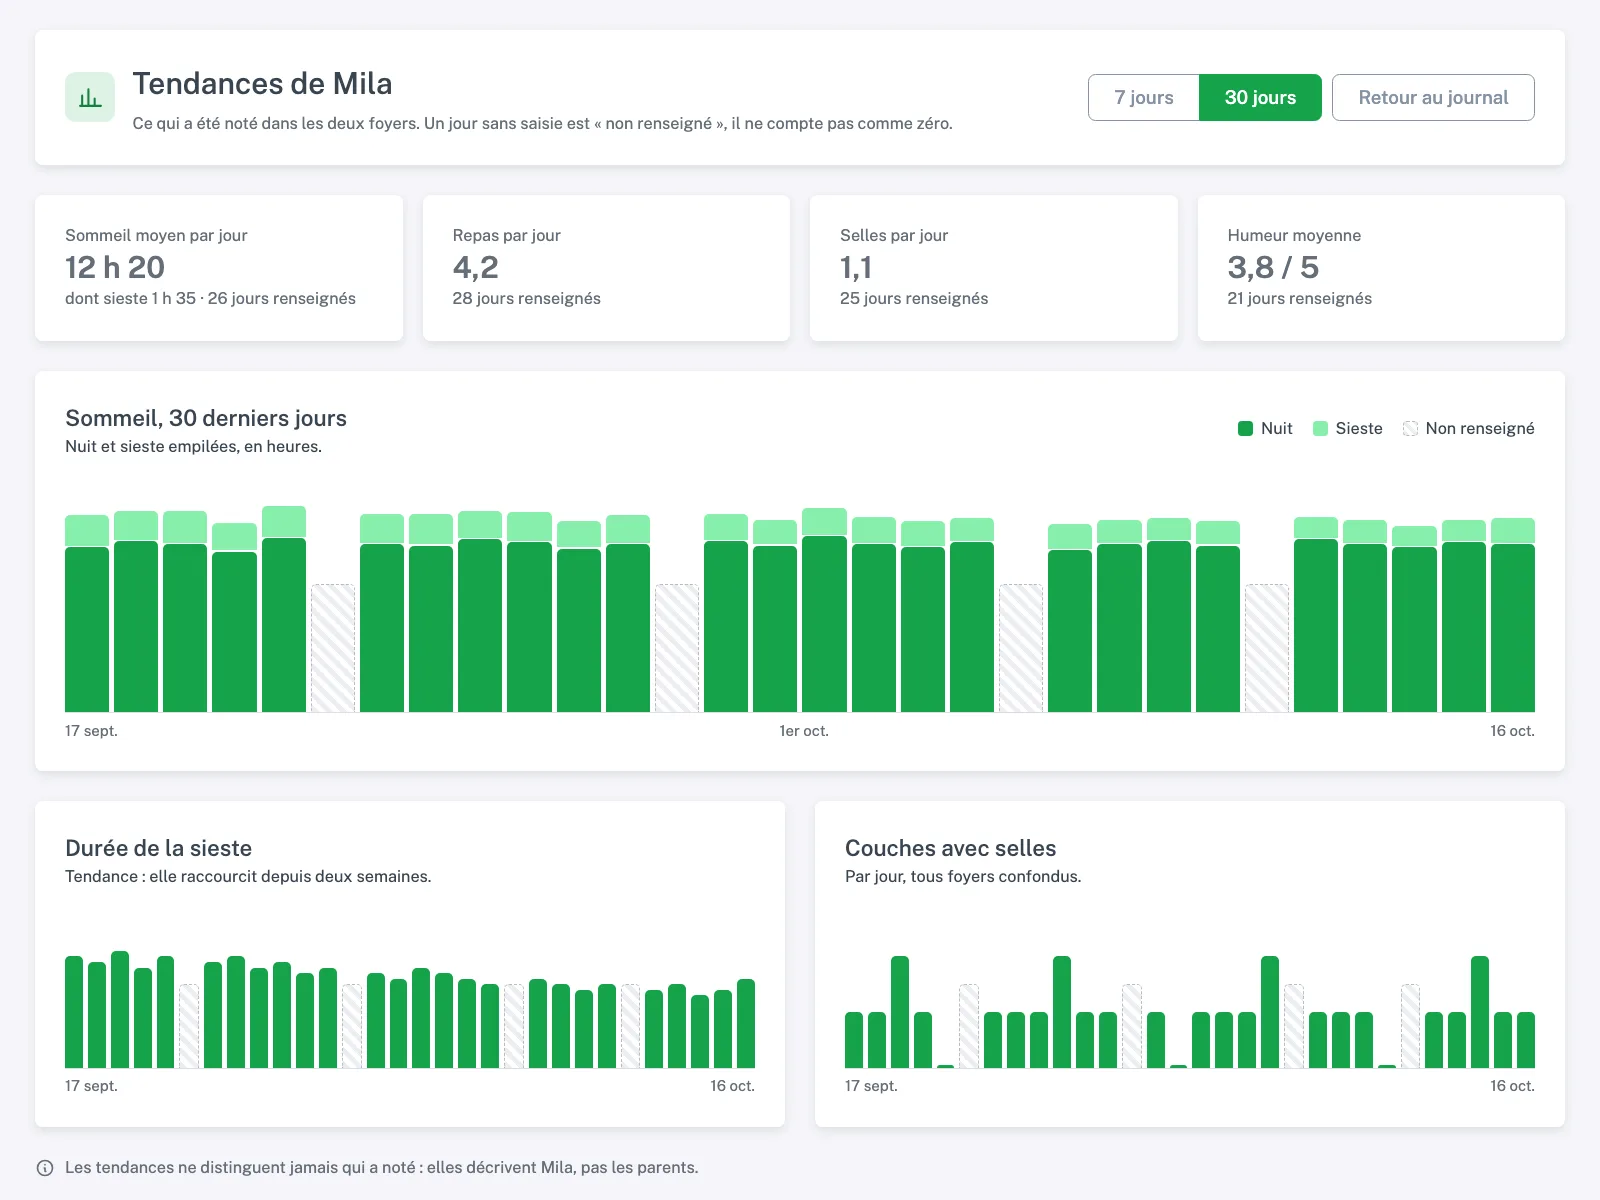Click 16 oct. label under nap chart
The image size is (1600, 1200).
pyautogui.click(x=732, y=1086)
